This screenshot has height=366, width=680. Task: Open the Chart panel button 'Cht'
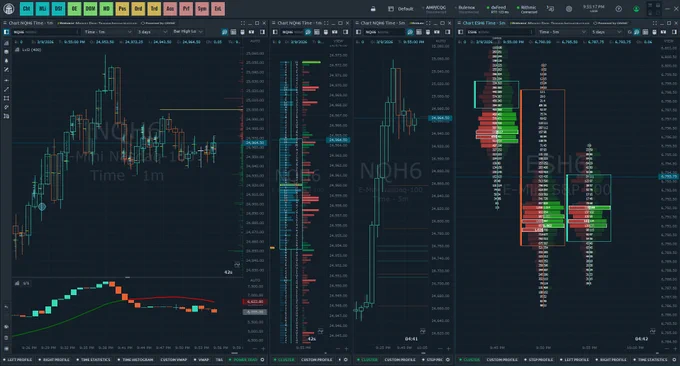click(x=26, y=8)
